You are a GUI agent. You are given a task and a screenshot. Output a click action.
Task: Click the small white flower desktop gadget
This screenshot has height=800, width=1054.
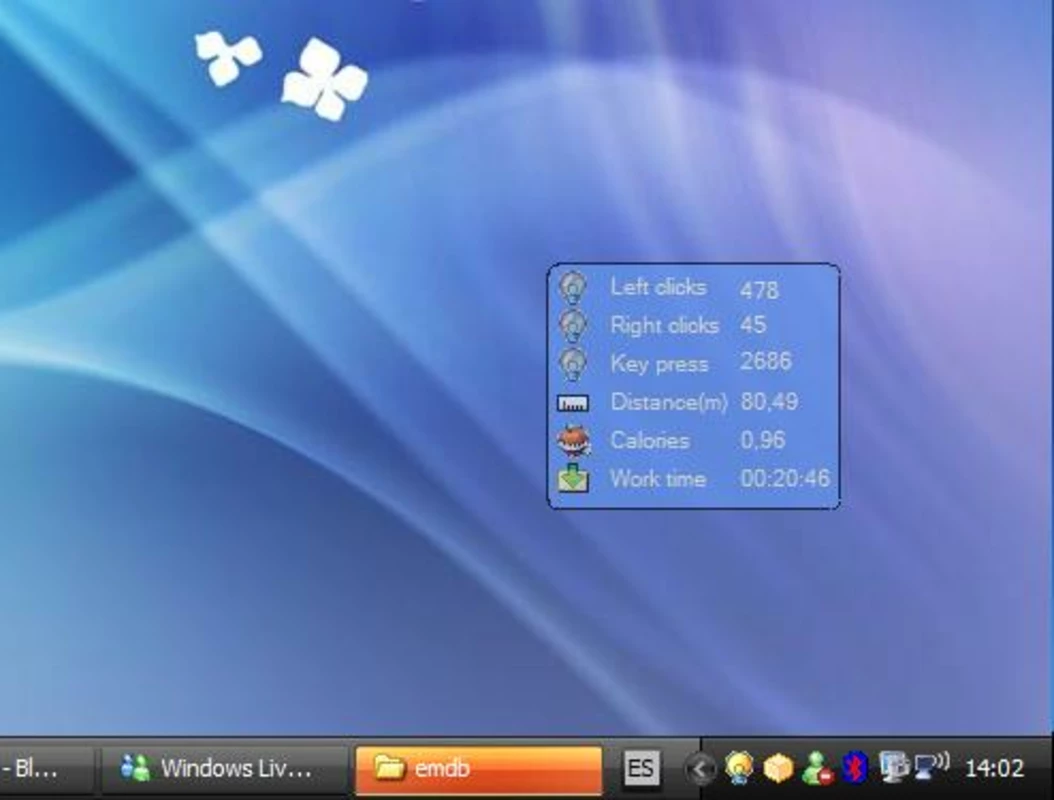tap(228, 58)
